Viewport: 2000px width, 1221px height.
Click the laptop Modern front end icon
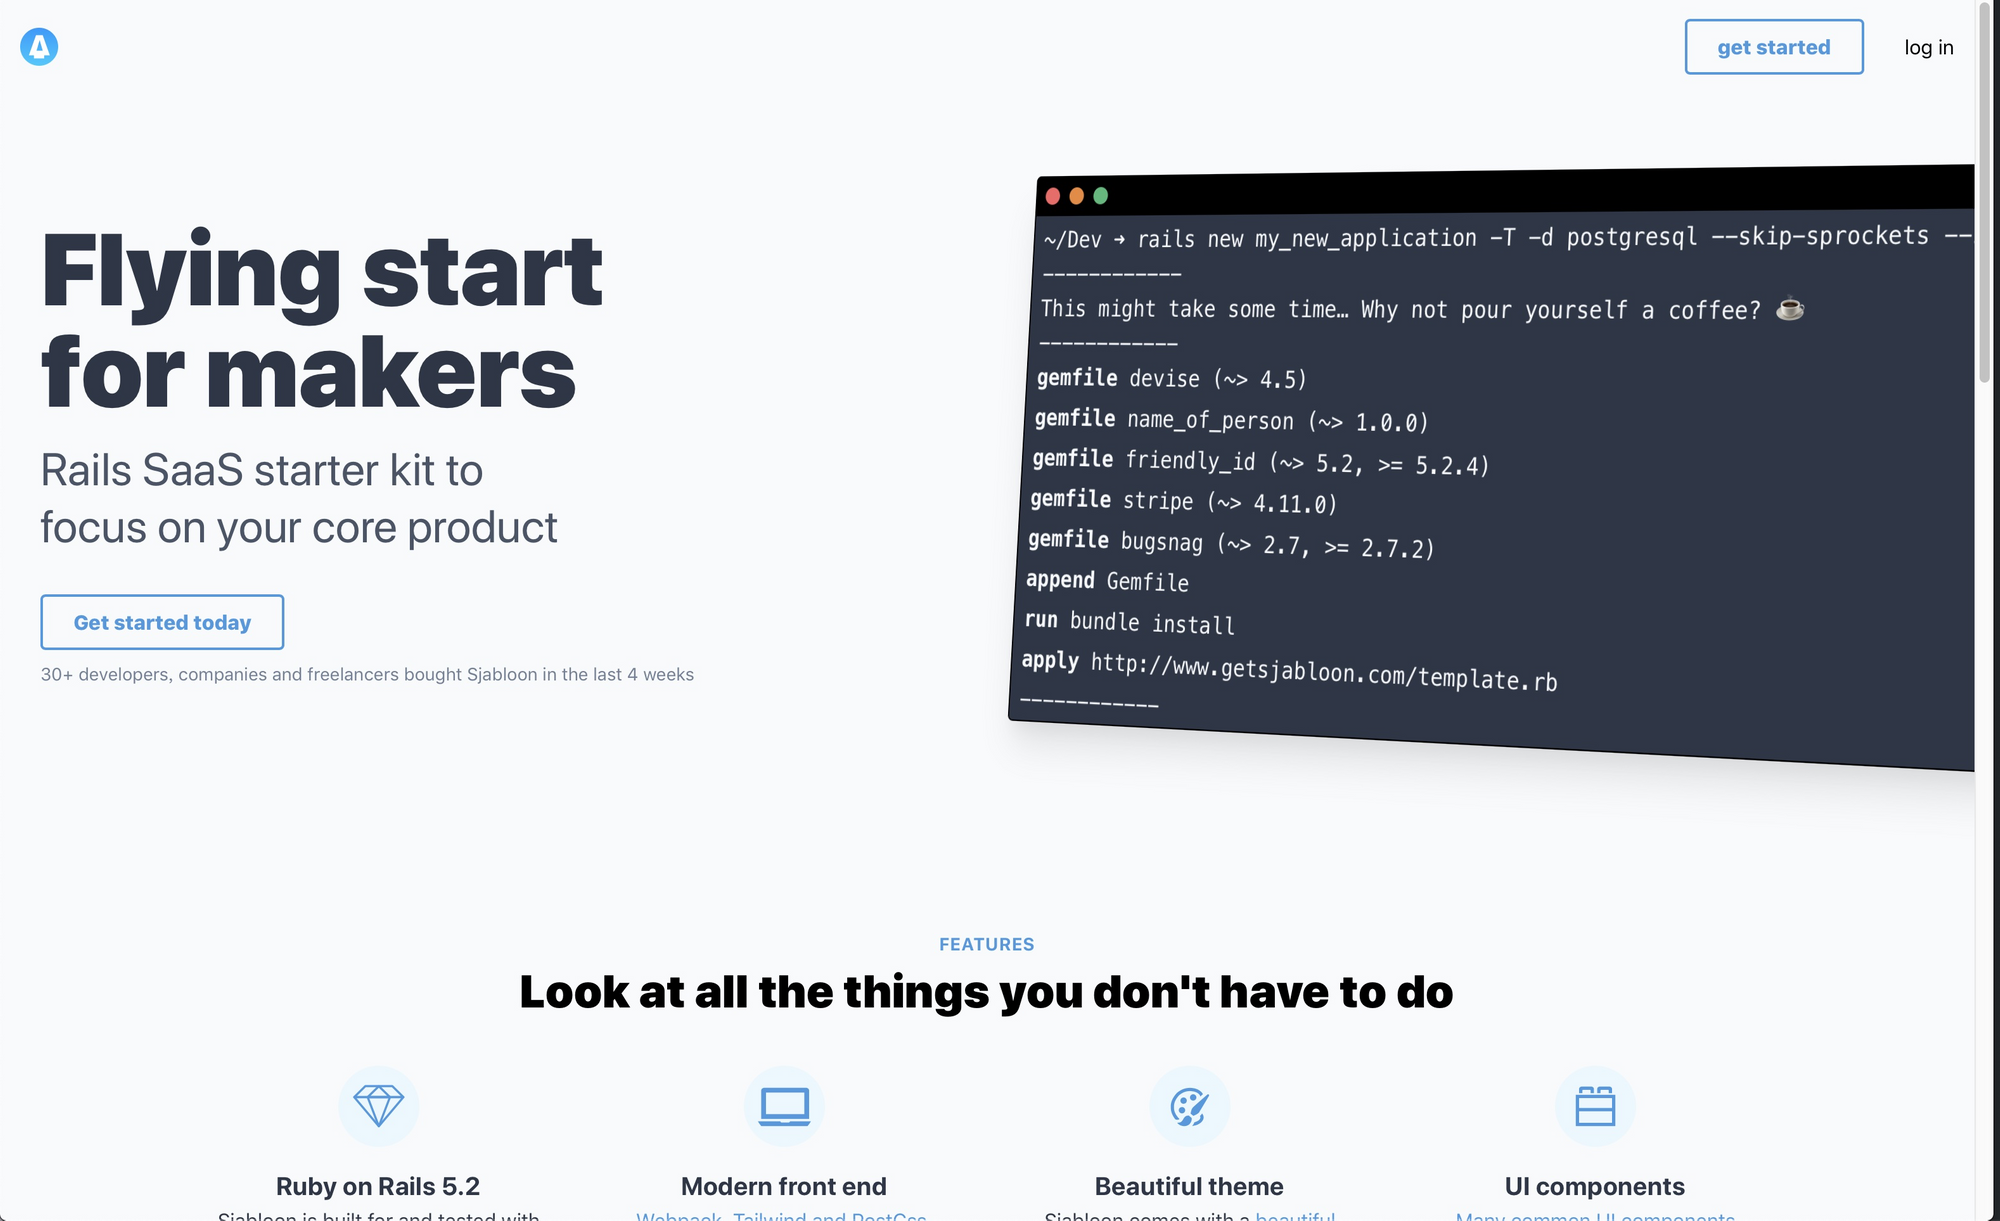(784, 1105)
